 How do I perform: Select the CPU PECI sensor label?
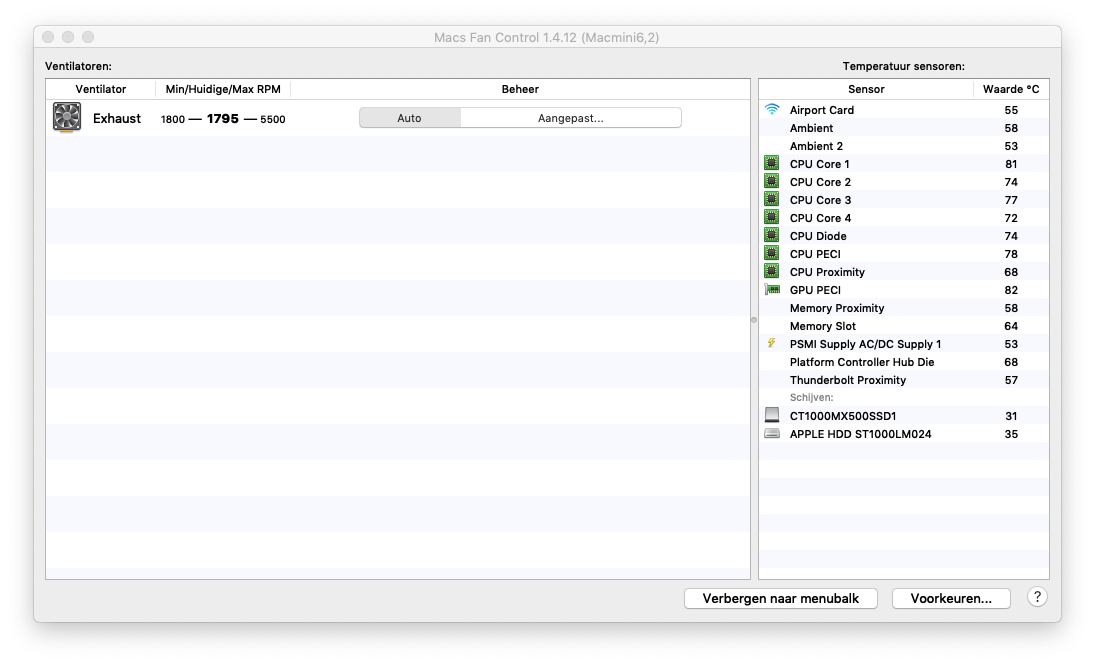tap(815, 254)
